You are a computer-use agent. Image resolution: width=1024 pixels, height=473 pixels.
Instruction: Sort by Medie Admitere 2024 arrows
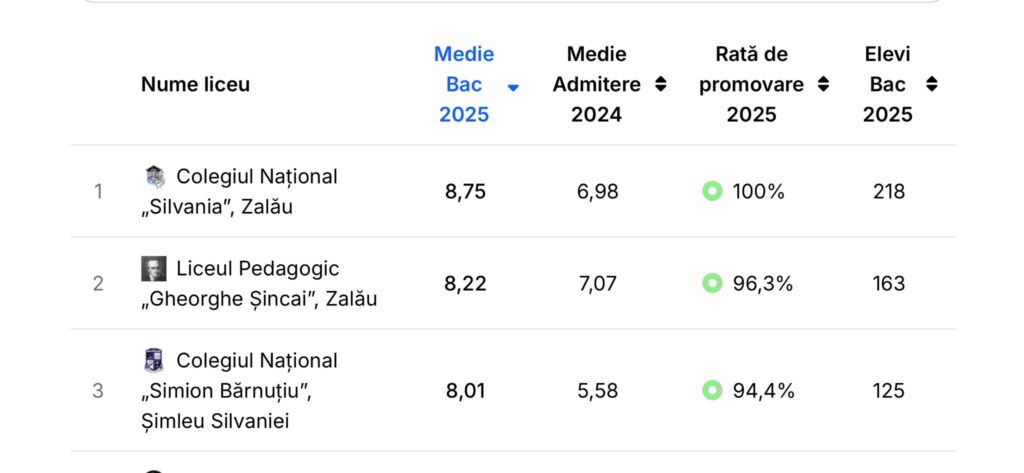tap(661, 84)
